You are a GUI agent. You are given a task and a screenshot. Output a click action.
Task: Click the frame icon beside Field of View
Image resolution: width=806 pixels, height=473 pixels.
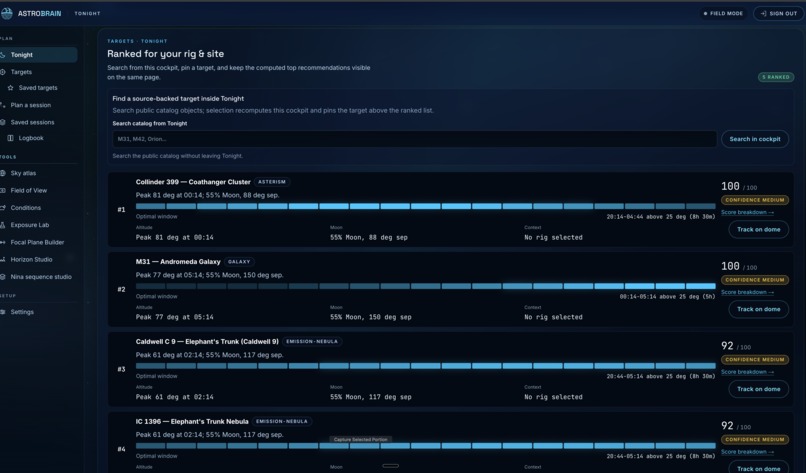click(3, 190)
